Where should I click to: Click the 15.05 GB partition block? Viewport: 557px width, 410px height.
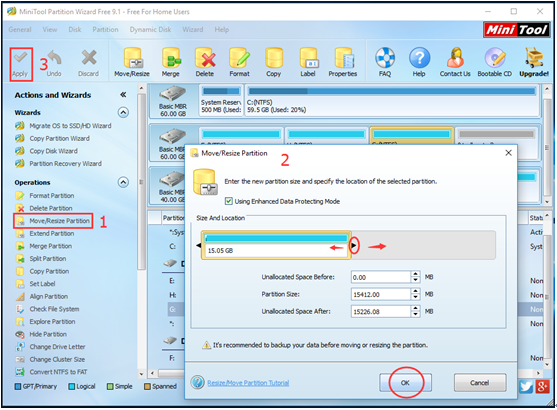[x=276, y=246]
